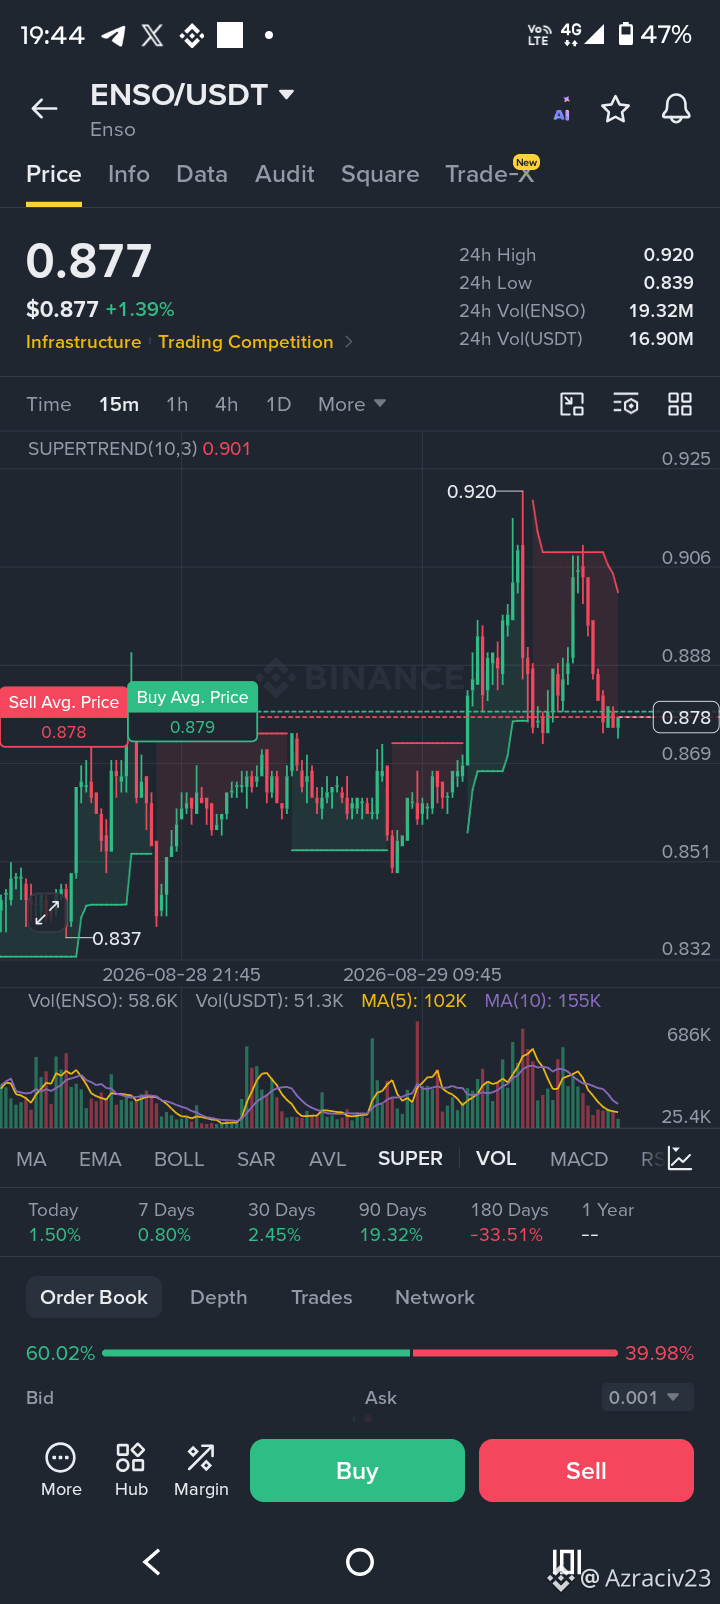Viewport: 720px width, 1604px height.
Task: Open X notification in status bar
Action: pos(152,36)
